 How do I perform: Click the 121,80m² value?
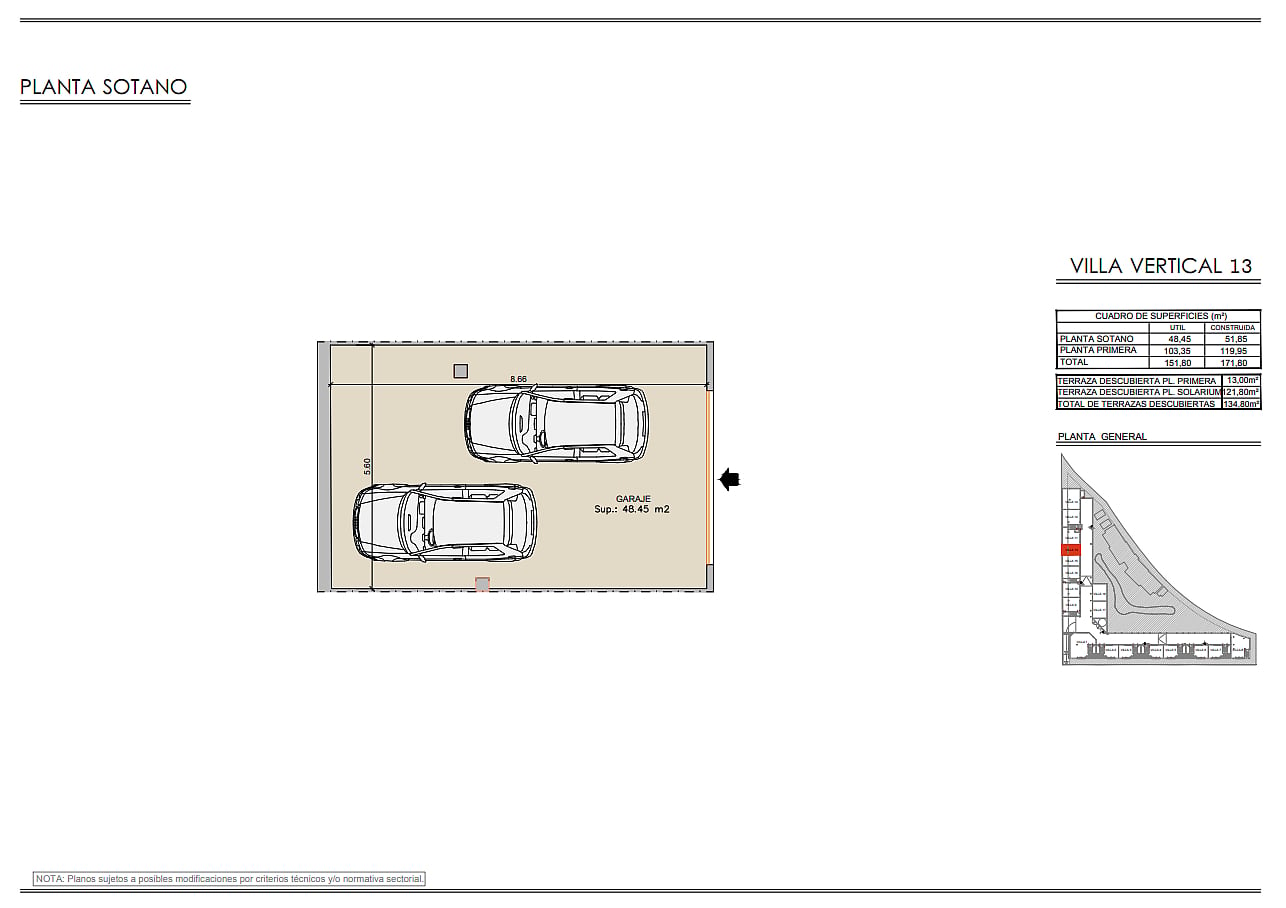pos(1242,393)
